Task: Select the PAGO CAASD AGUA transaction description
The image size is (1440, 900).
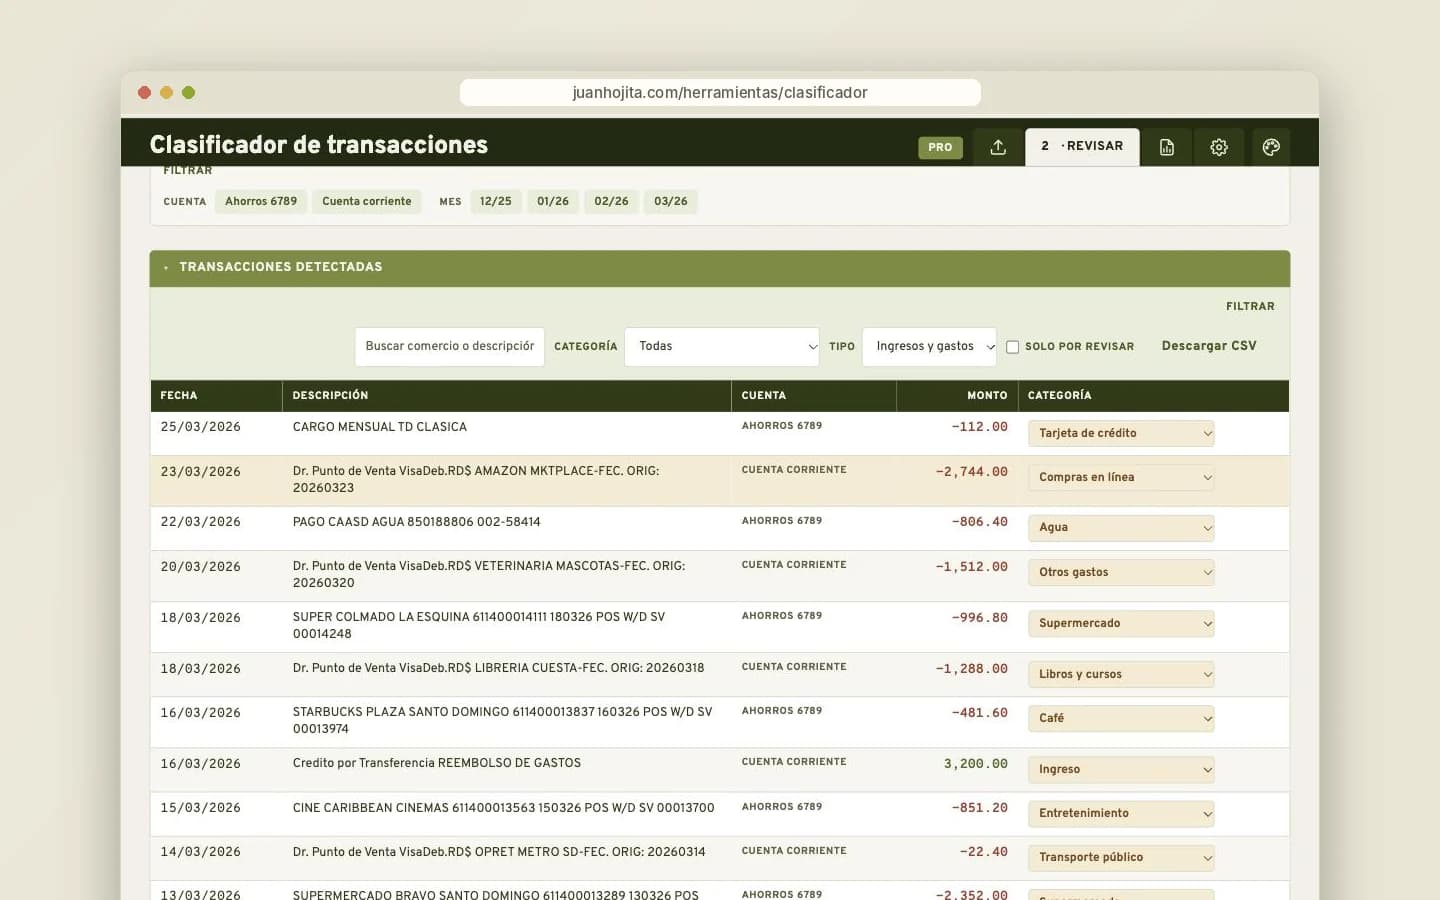Action: point(417,522)
